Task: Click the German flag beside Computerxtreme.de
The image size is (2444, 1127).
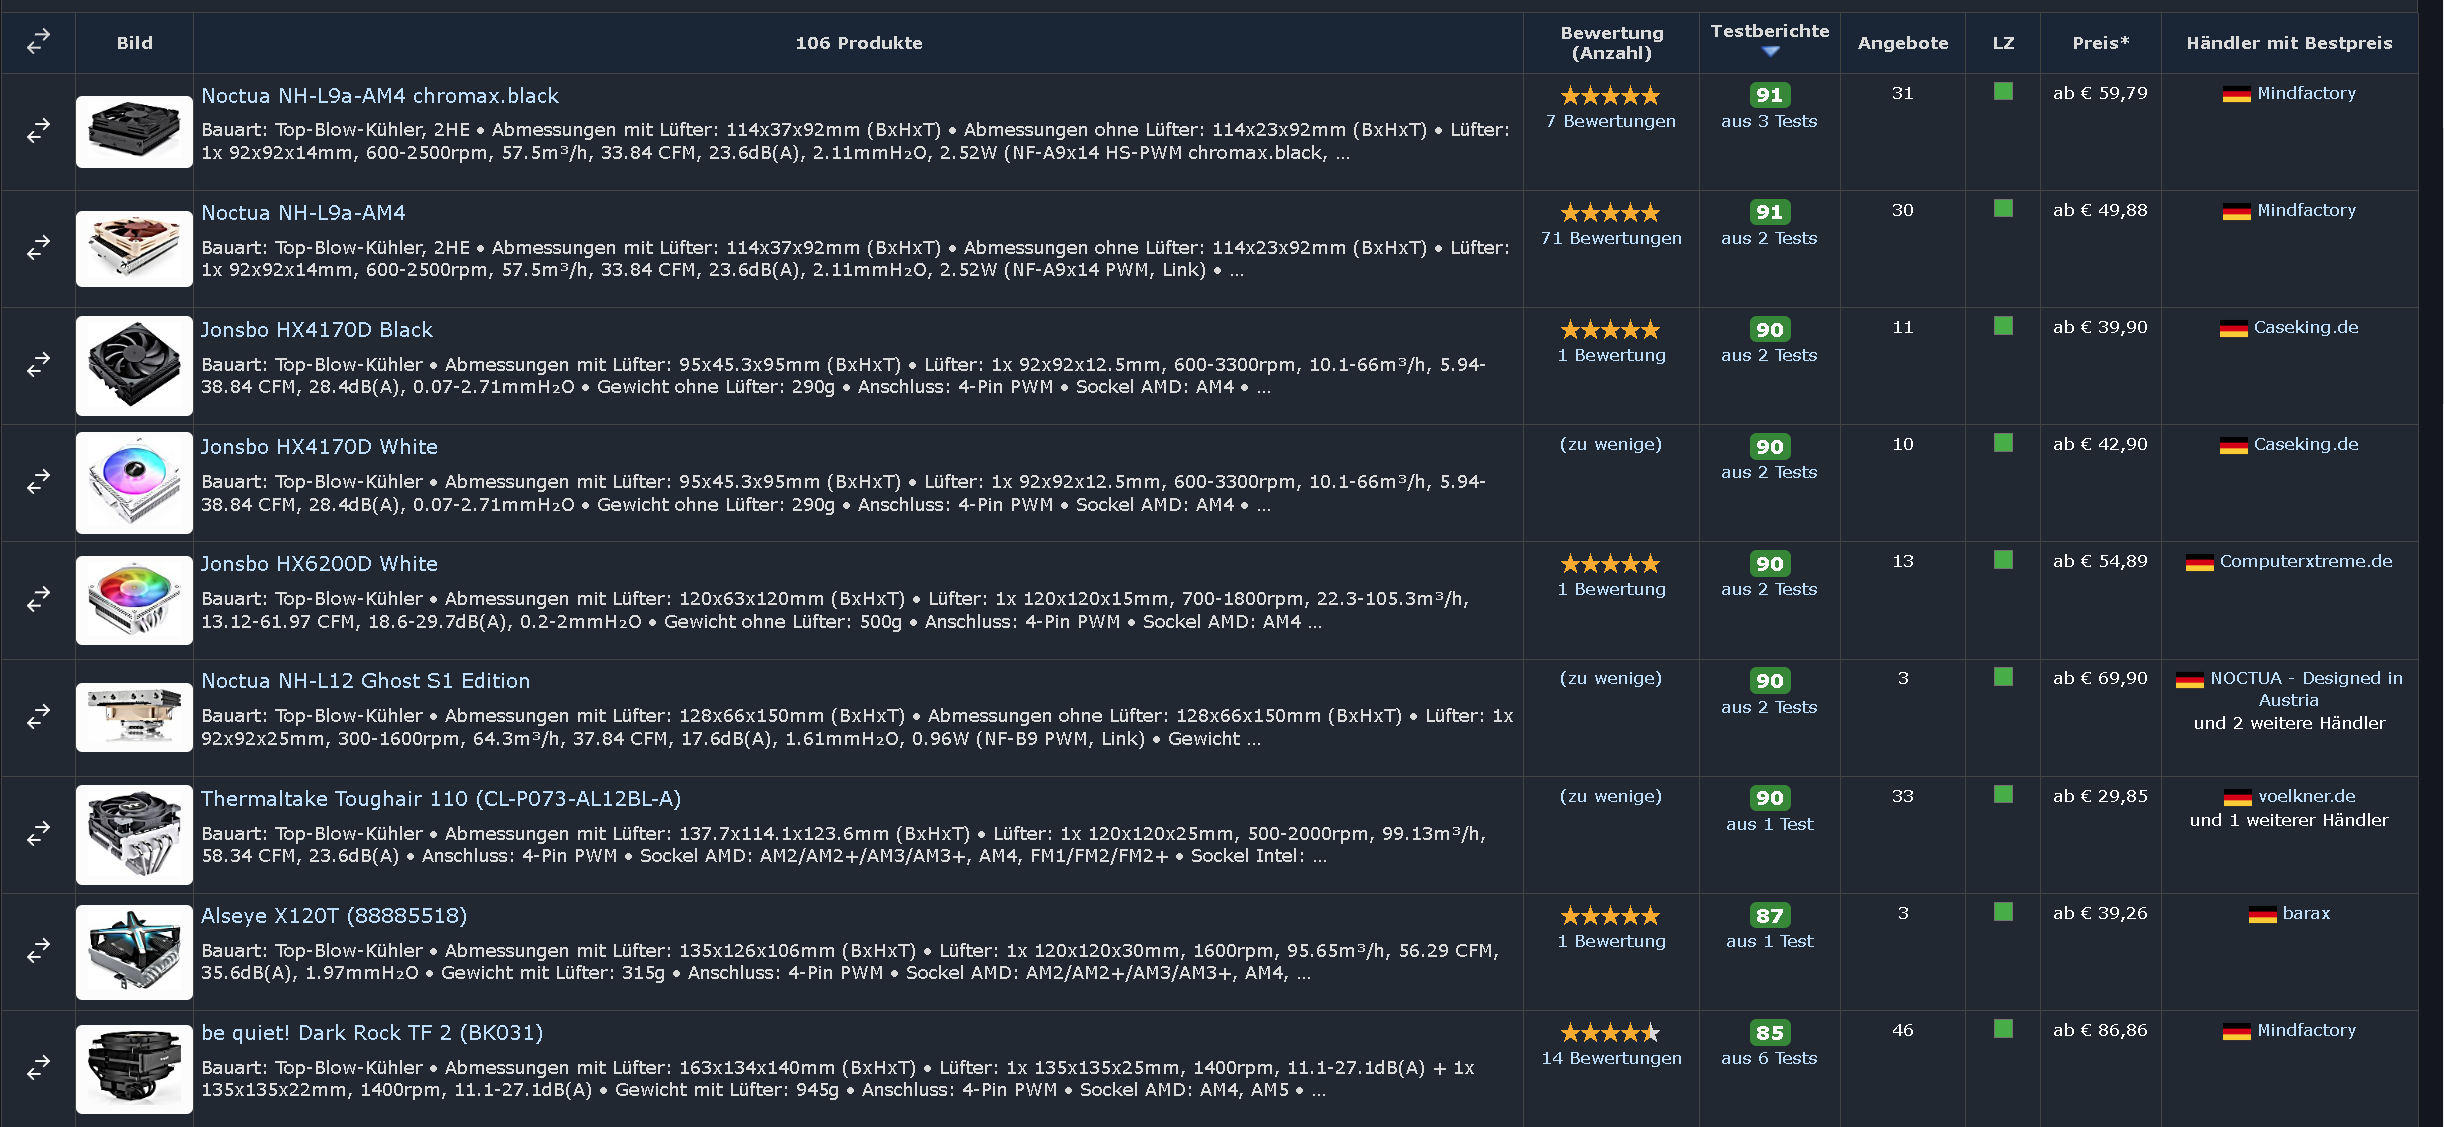Action: (2199, 563)
